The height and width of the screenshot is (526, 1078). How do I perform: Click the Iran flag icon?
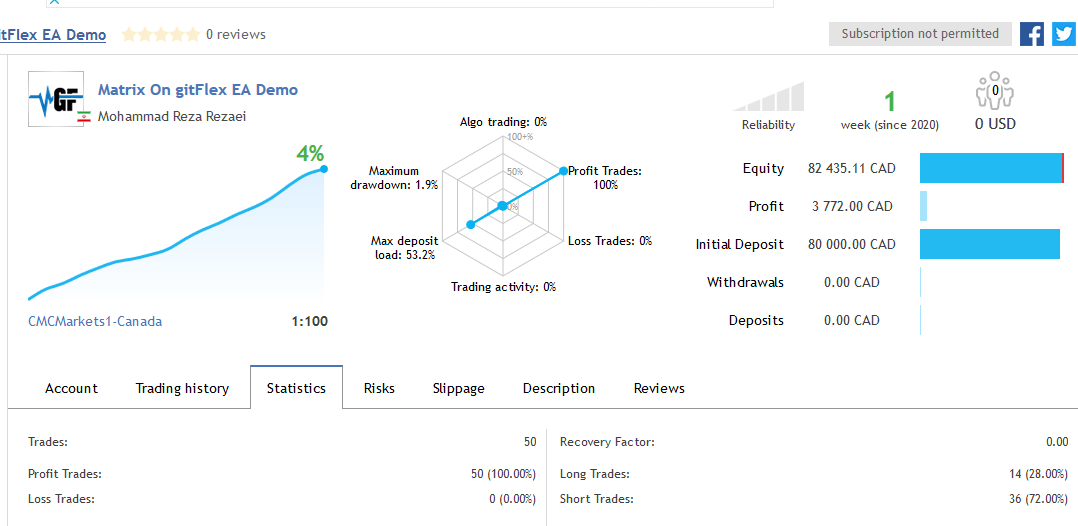click(x=84, y=117)
